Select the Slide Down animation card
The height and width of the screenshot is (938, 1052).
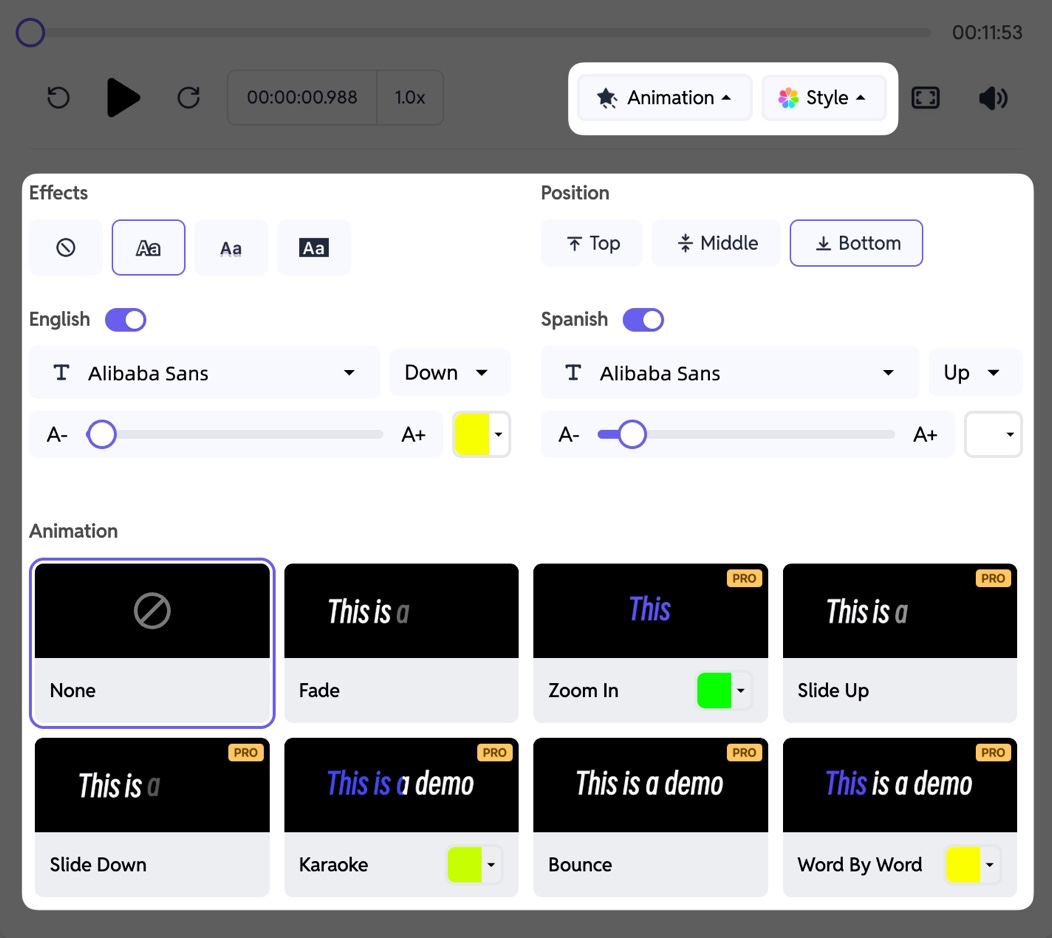(x=152, y=817)
